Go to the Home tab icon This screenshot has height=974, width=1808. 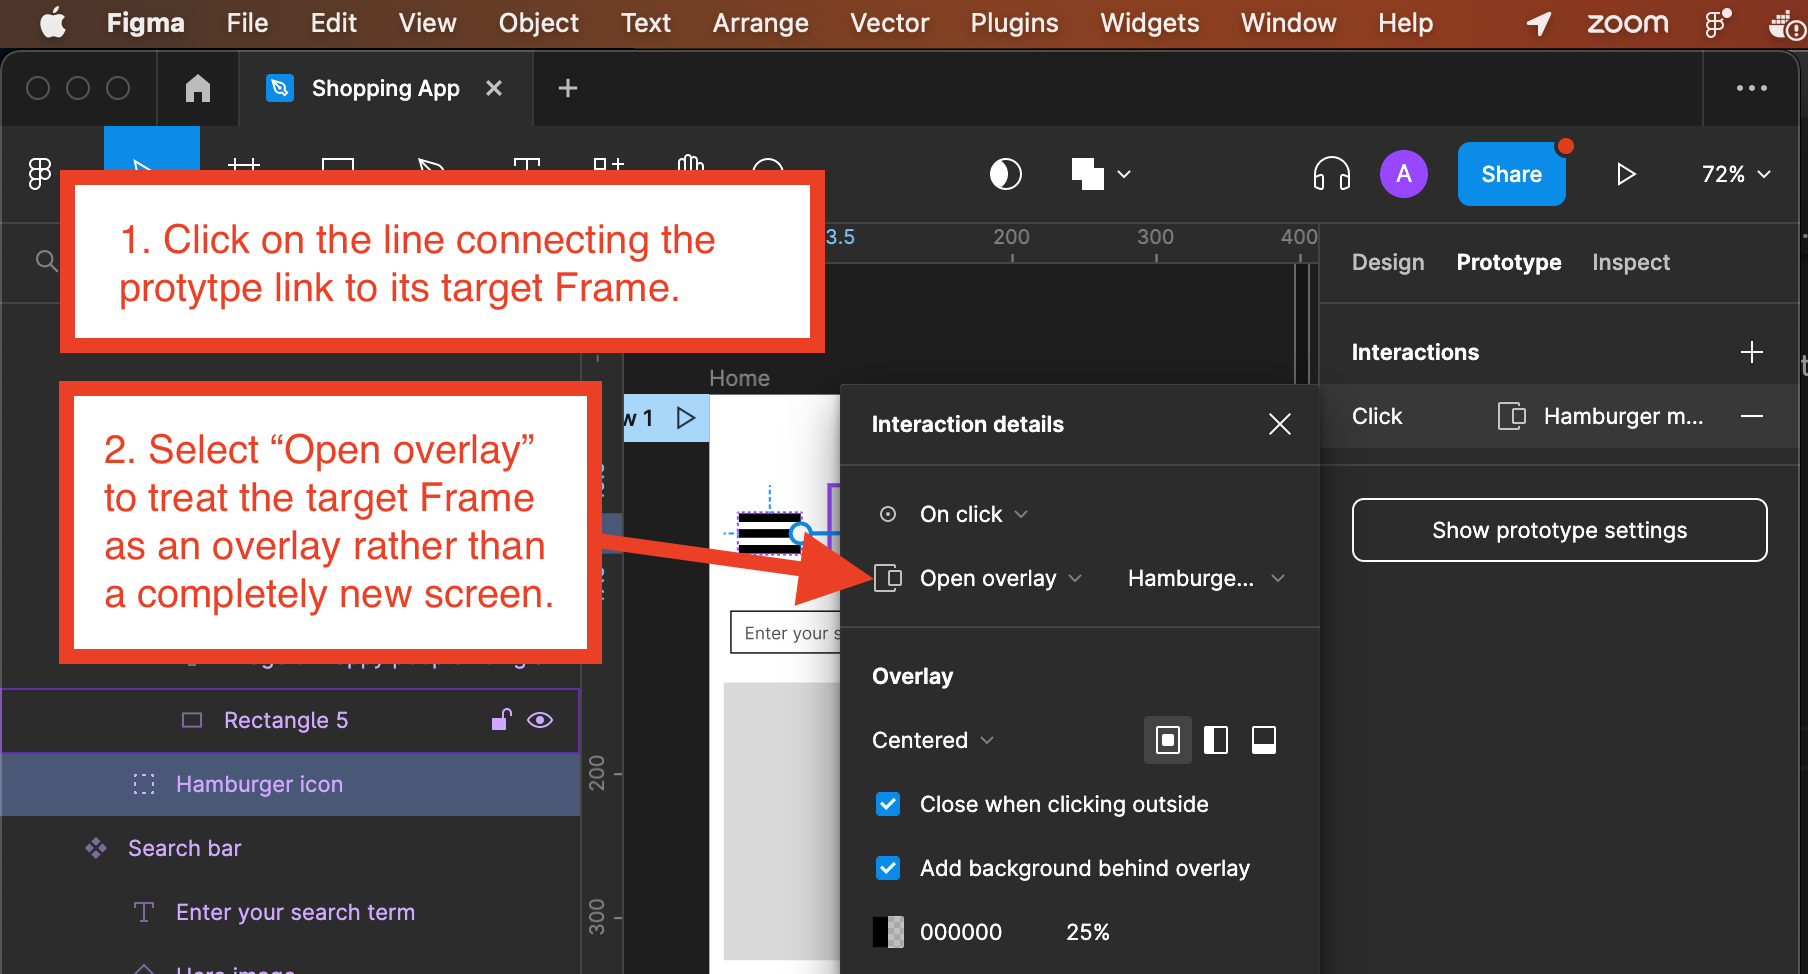(198, 88)
